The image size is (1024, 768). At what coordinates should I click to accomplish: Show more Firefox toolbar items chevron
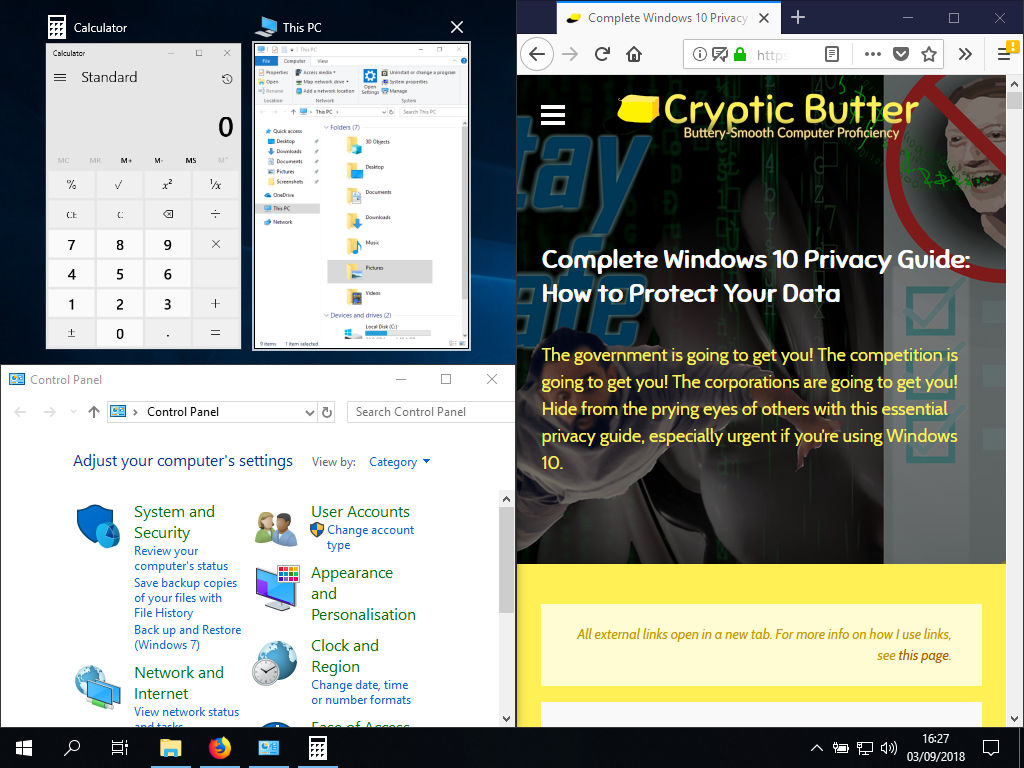tap(965, 54)
